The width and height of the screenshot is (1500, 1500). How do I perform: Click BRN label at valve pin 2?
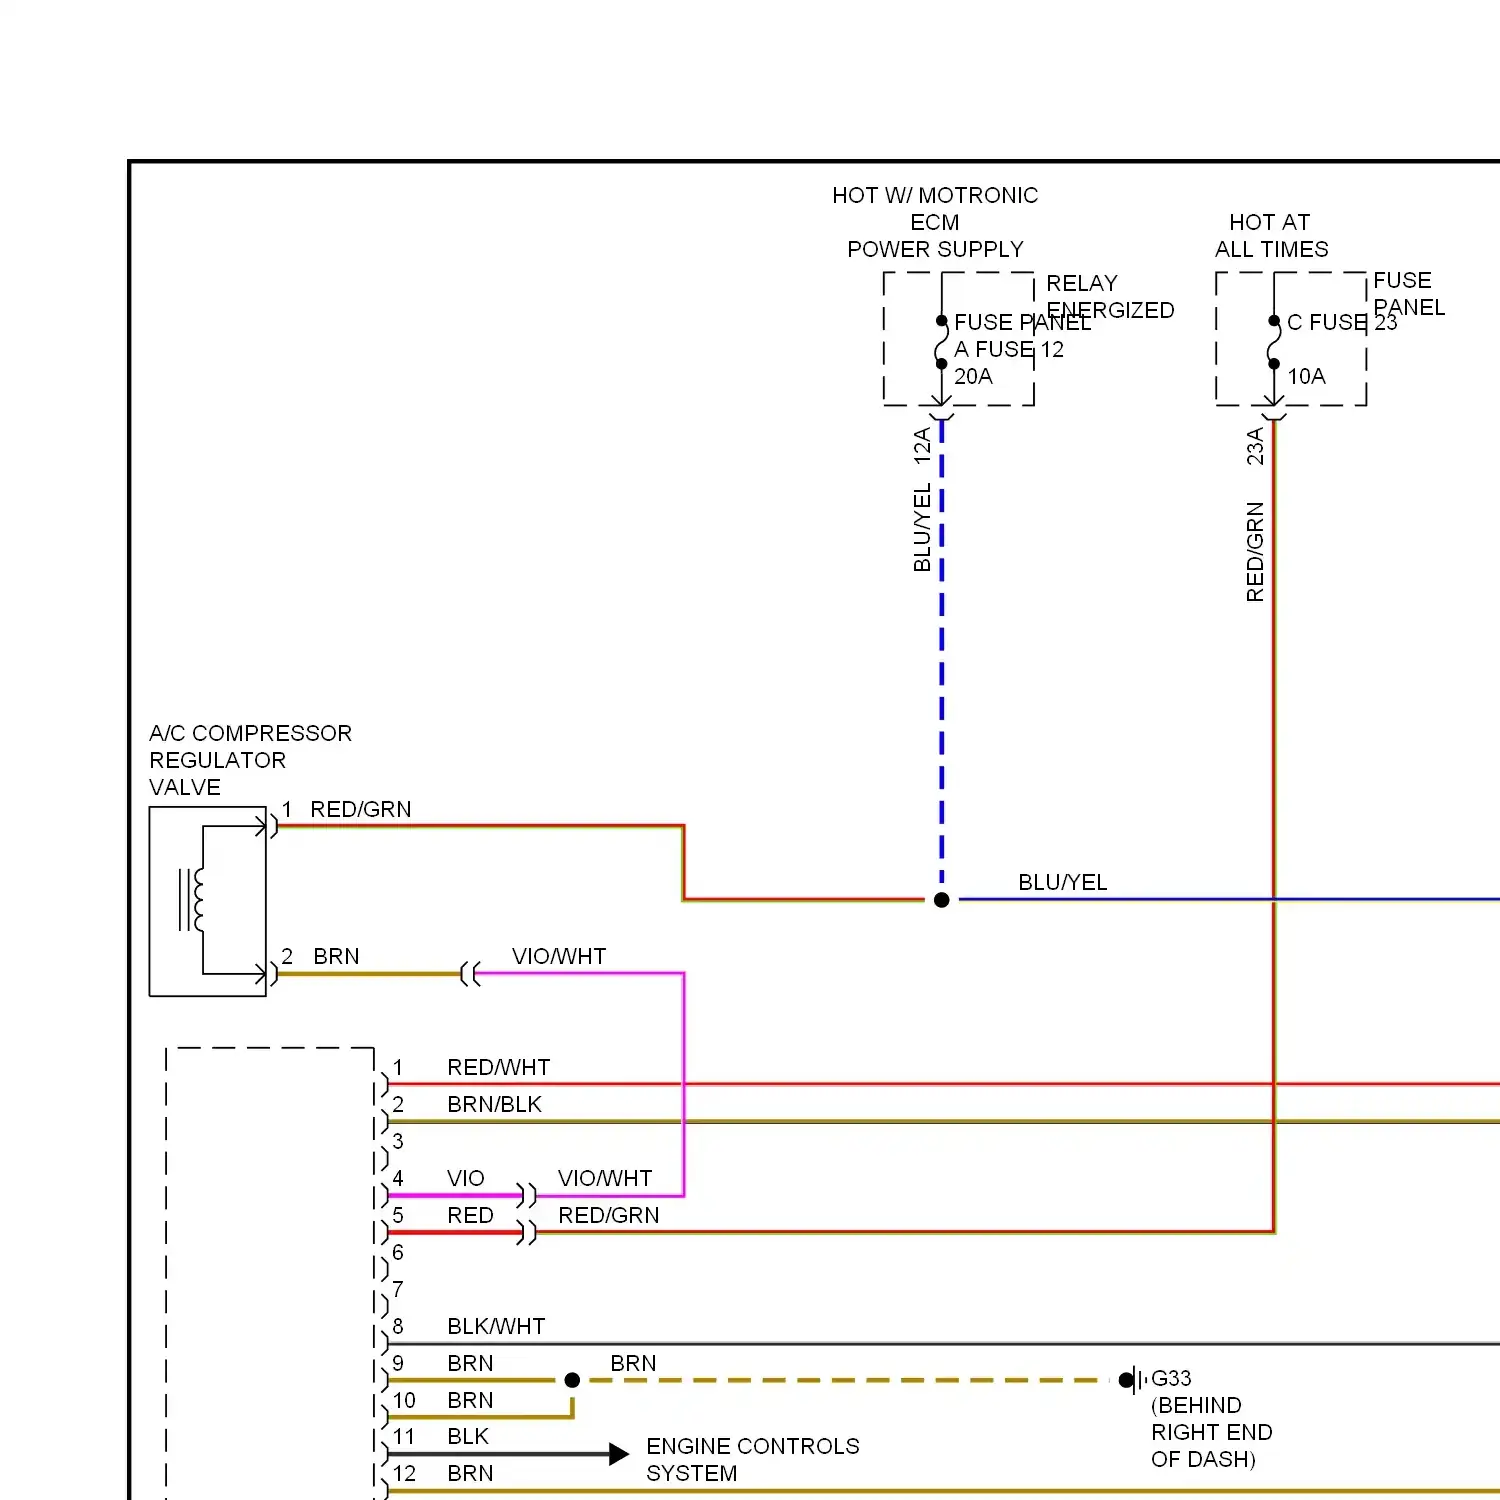[336, 956]
